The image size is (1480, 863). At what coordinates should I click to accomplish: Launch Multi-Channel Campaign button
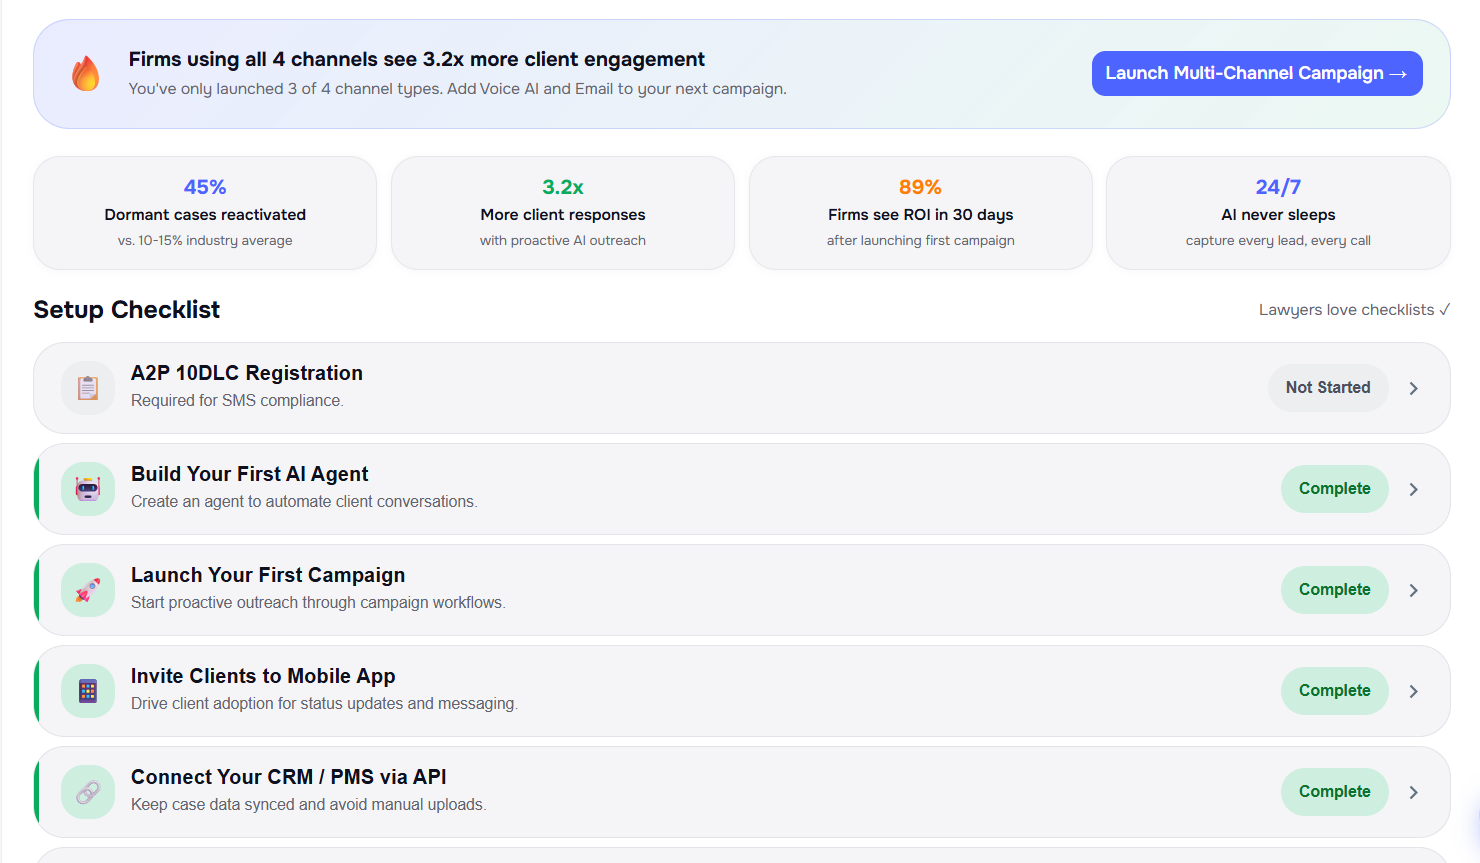point(1256,74)
